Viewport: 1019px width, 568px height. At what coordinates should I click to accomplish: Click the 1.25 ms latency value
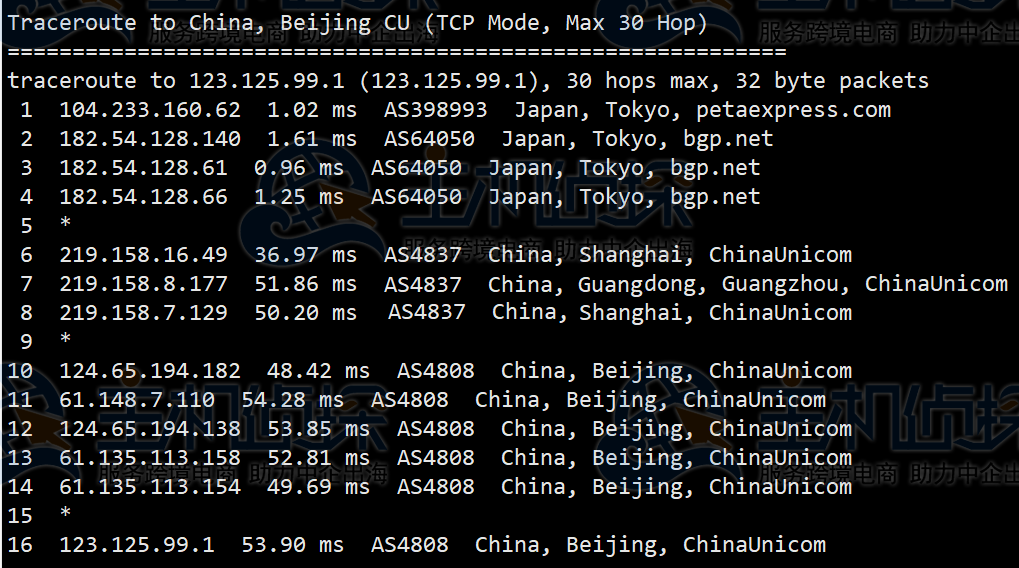pos(299,197)
